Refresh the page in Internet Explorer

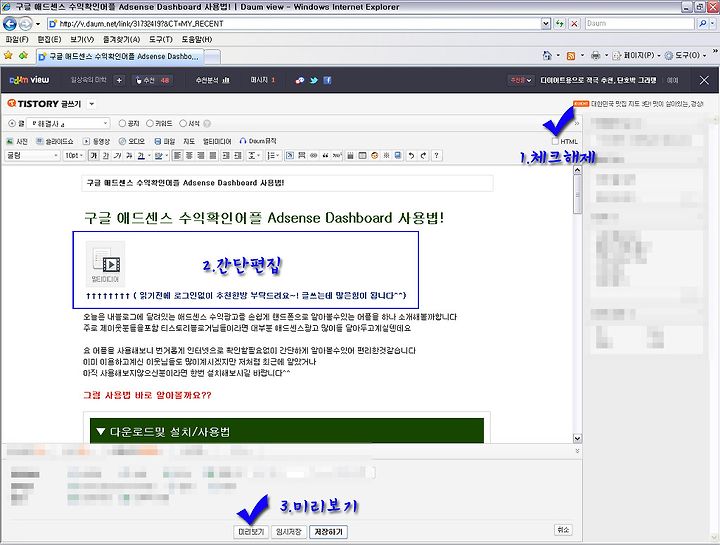coord(559,23)
